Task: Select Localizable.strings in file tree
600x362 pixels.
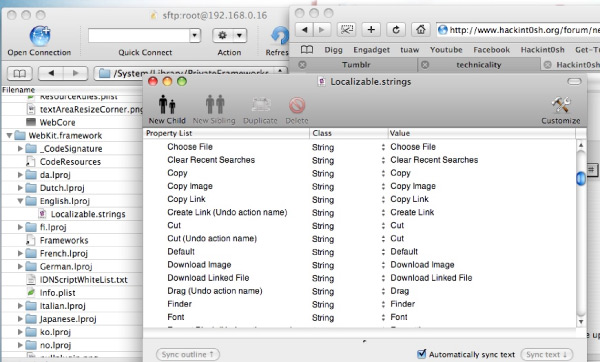Action: (x=88, y=214)
